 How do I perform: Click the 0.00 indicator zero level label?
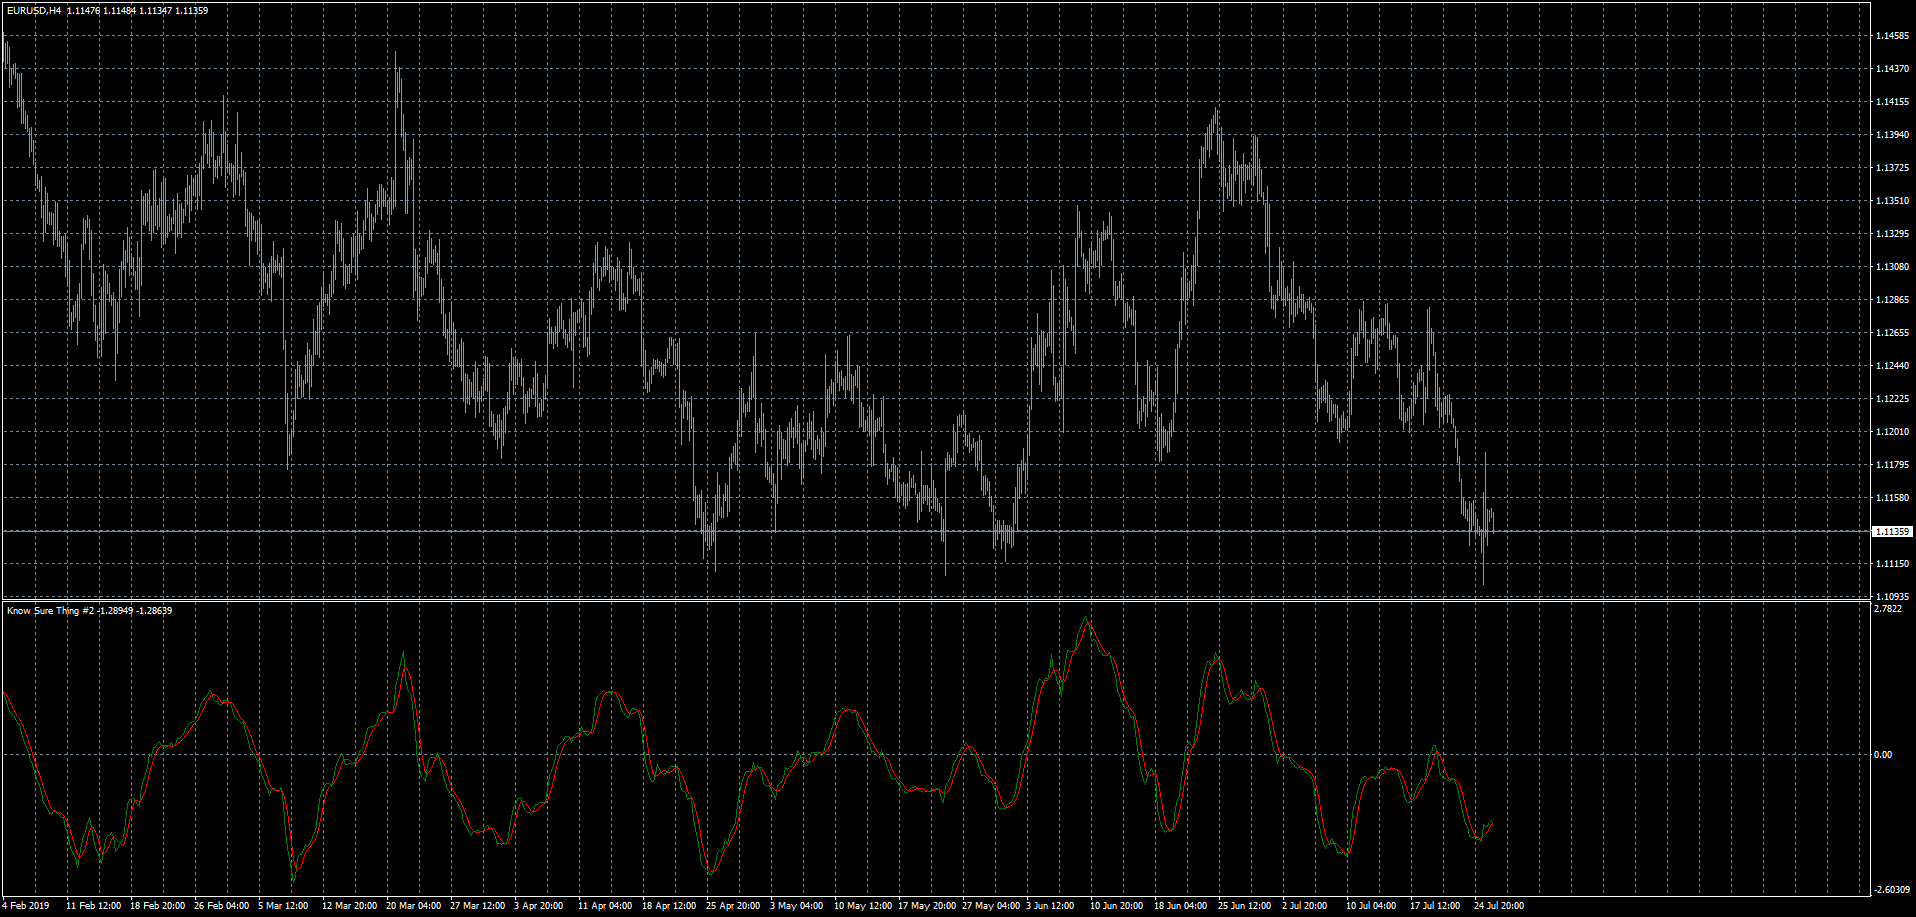(1883, 755)
